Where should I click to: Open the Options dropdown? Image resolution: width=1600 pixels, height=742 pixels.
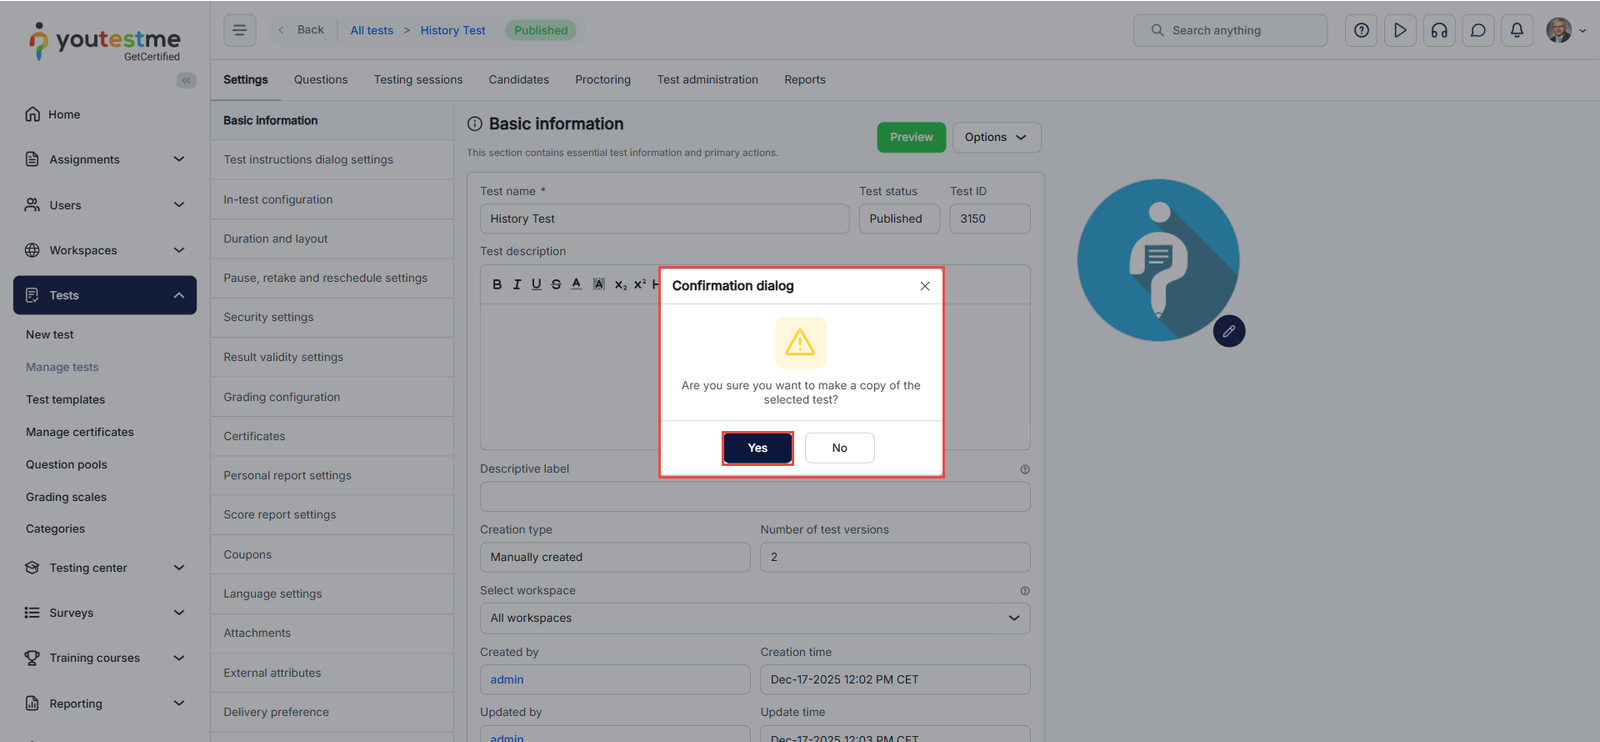click(996, 137)
